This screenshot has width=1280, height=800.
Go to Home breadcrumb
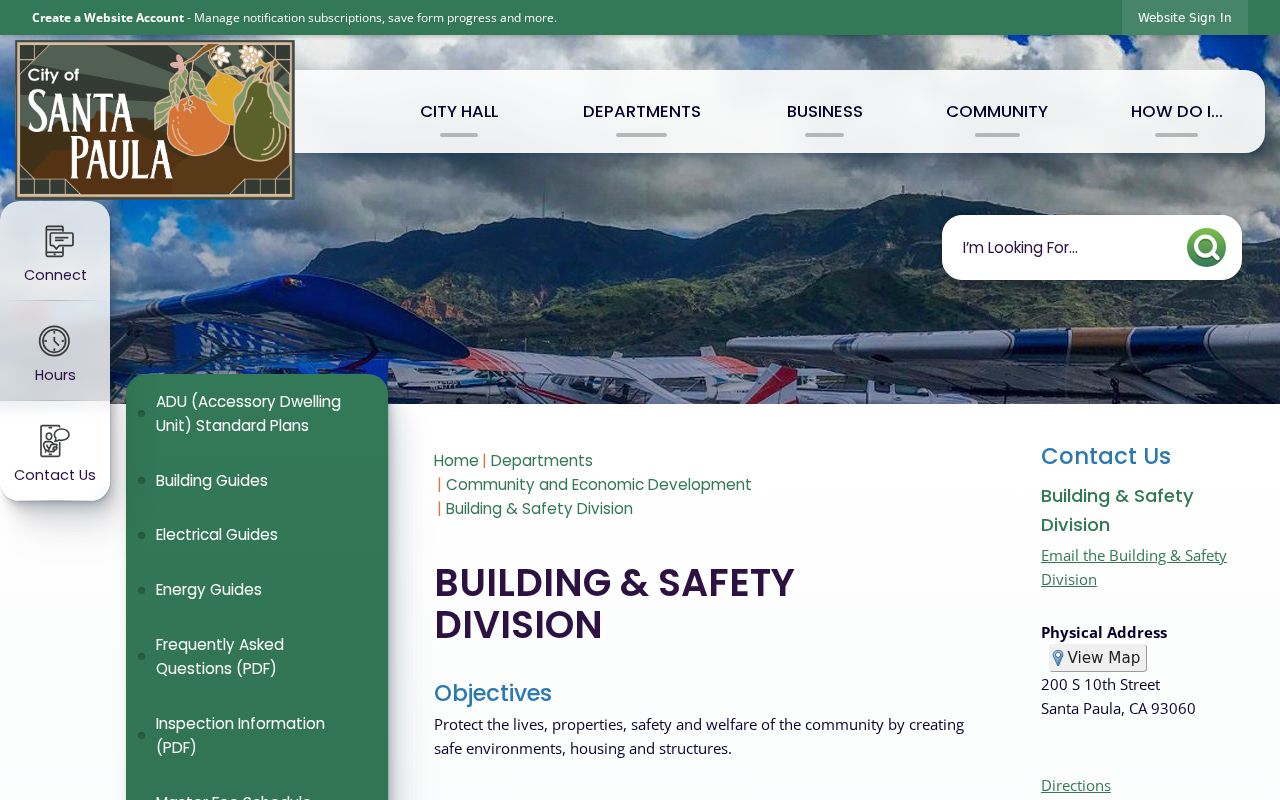pos(456,461)
